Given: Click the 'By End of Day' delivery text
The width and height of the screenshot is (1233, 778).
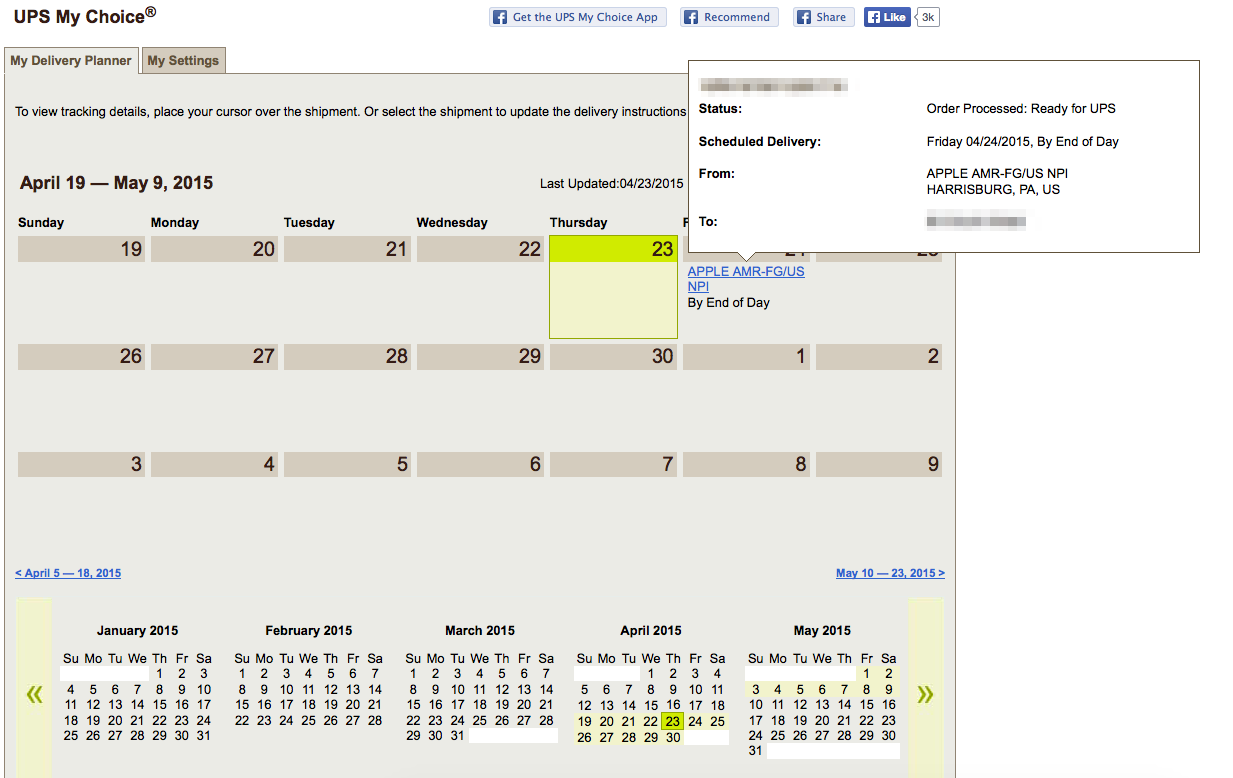Looking at the screenshot, I should [729, 302].
